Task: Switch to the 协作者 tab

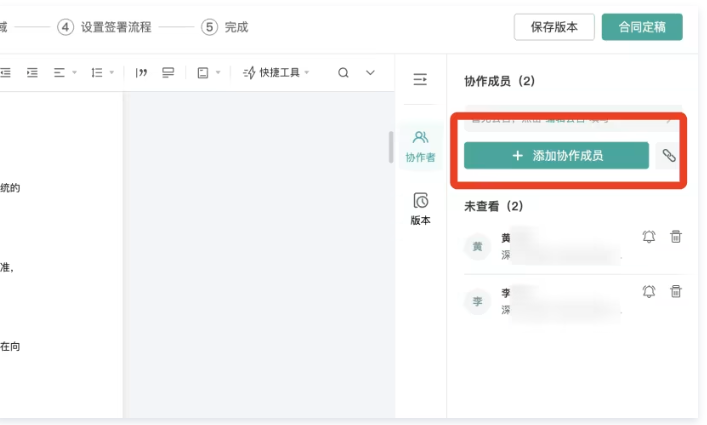Action: click(420, 146)
